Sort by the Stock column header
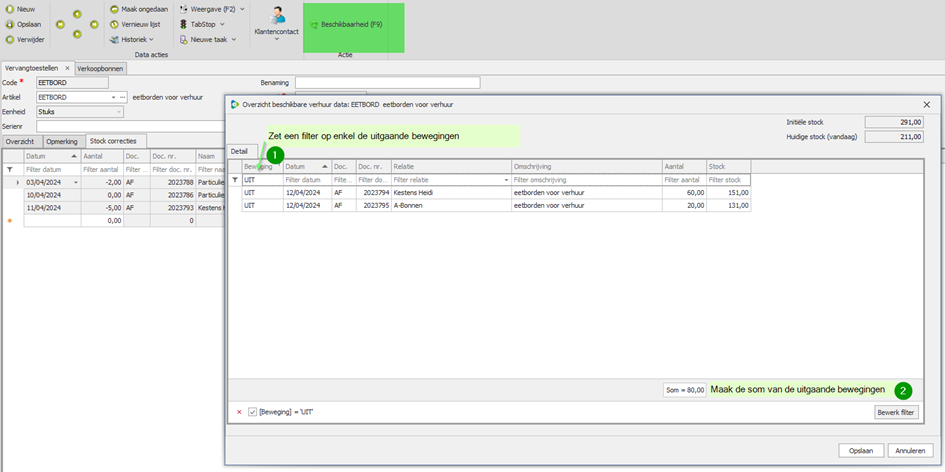 pos(729,166)
